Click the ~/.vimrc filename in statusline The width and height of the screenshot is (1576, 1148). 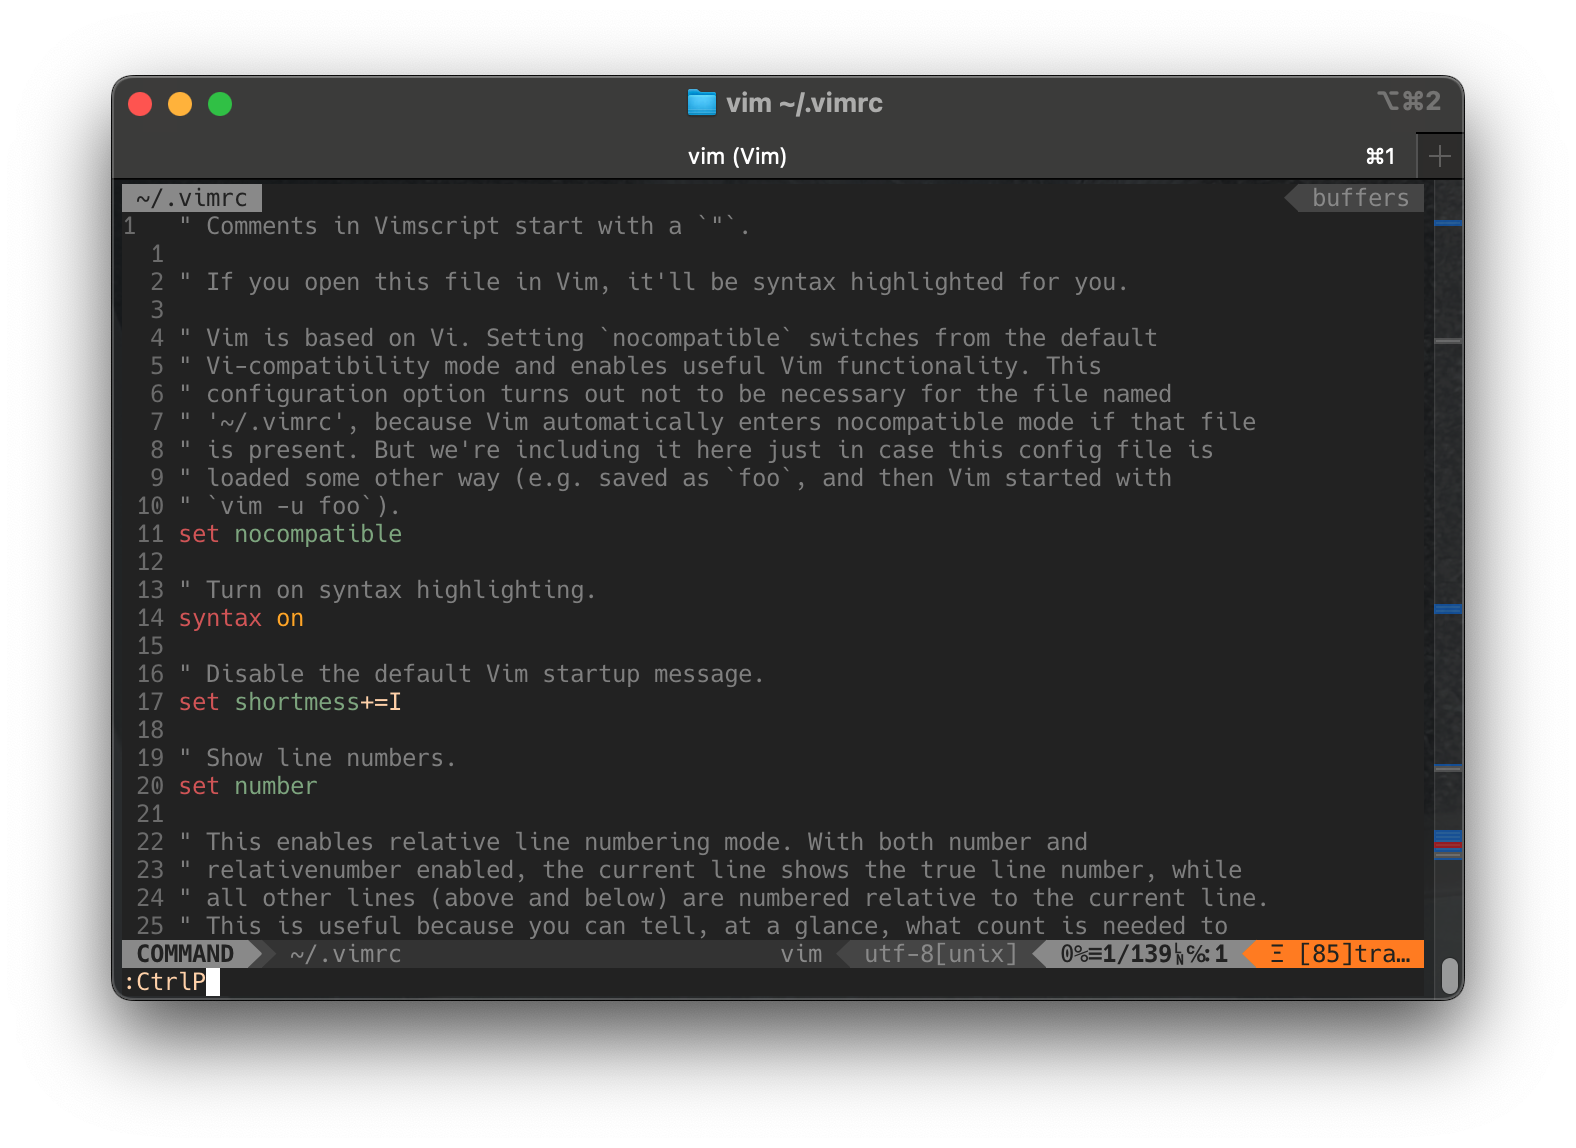[346, 954]
